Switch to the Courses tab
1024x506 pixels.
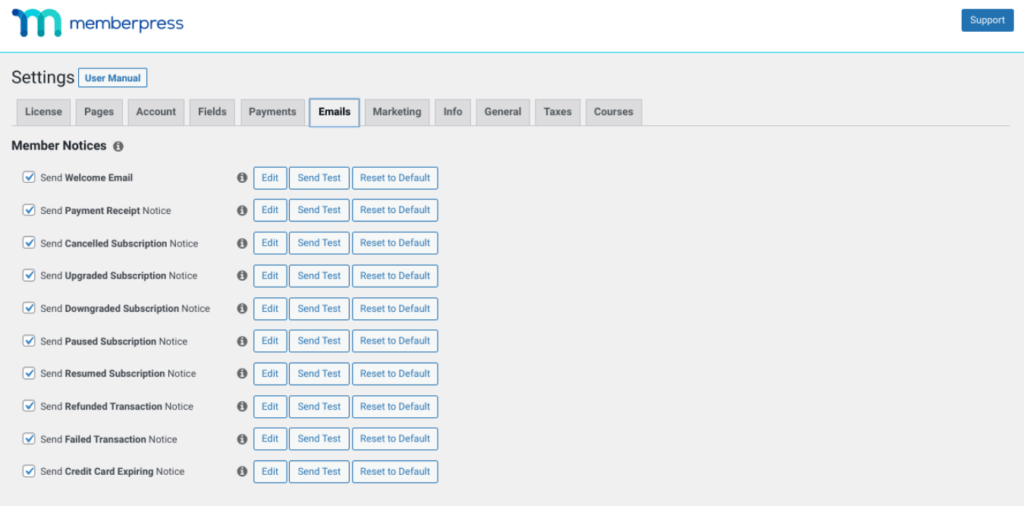click(x=614, y=112)
